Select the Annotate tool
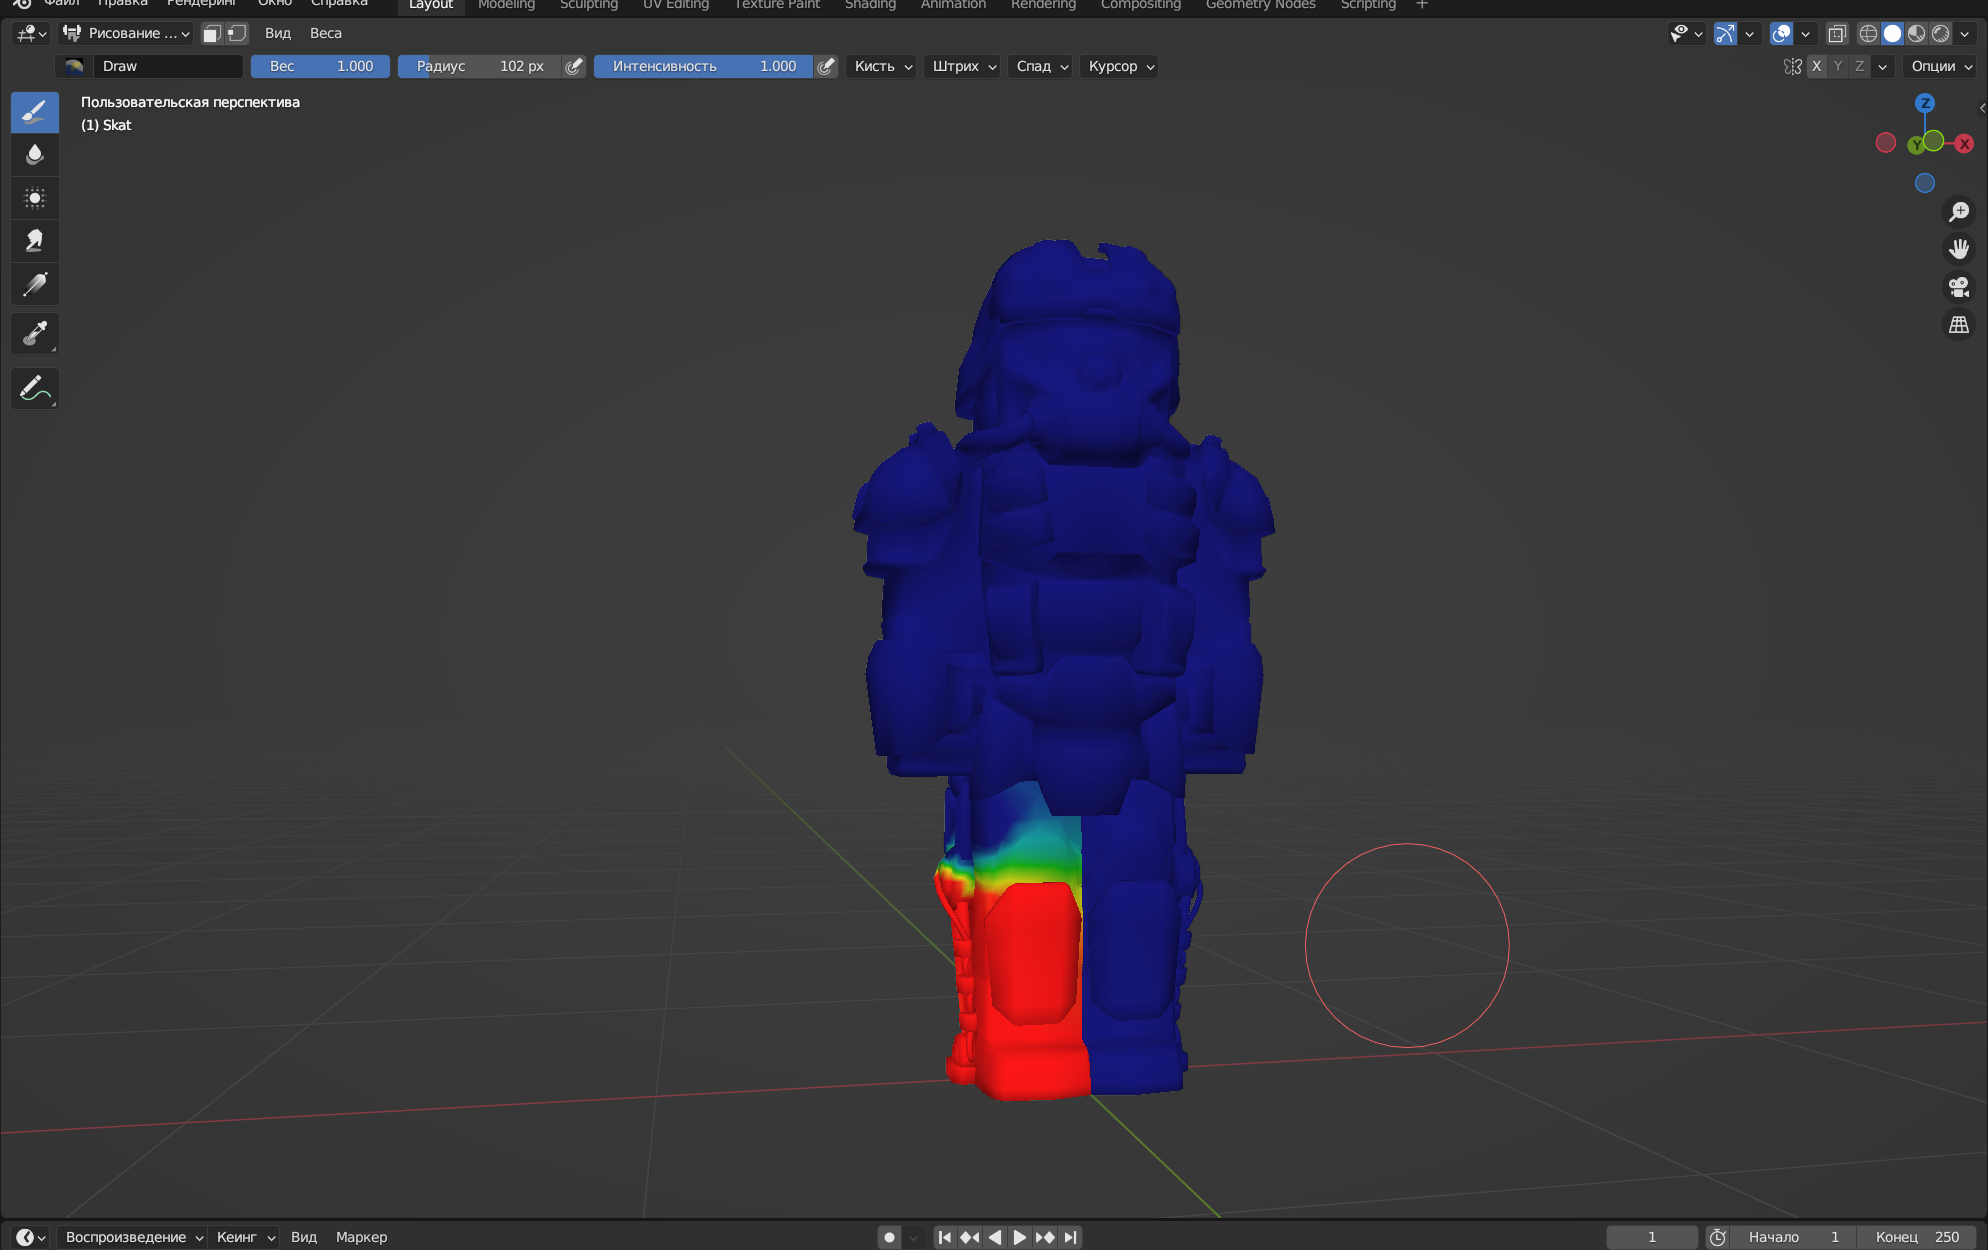 click(34, 388)
